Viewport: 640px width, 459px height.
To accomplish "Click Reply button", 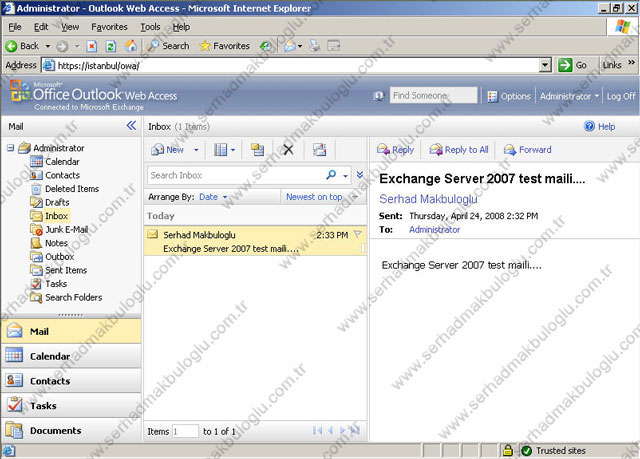I will (395, 150).
